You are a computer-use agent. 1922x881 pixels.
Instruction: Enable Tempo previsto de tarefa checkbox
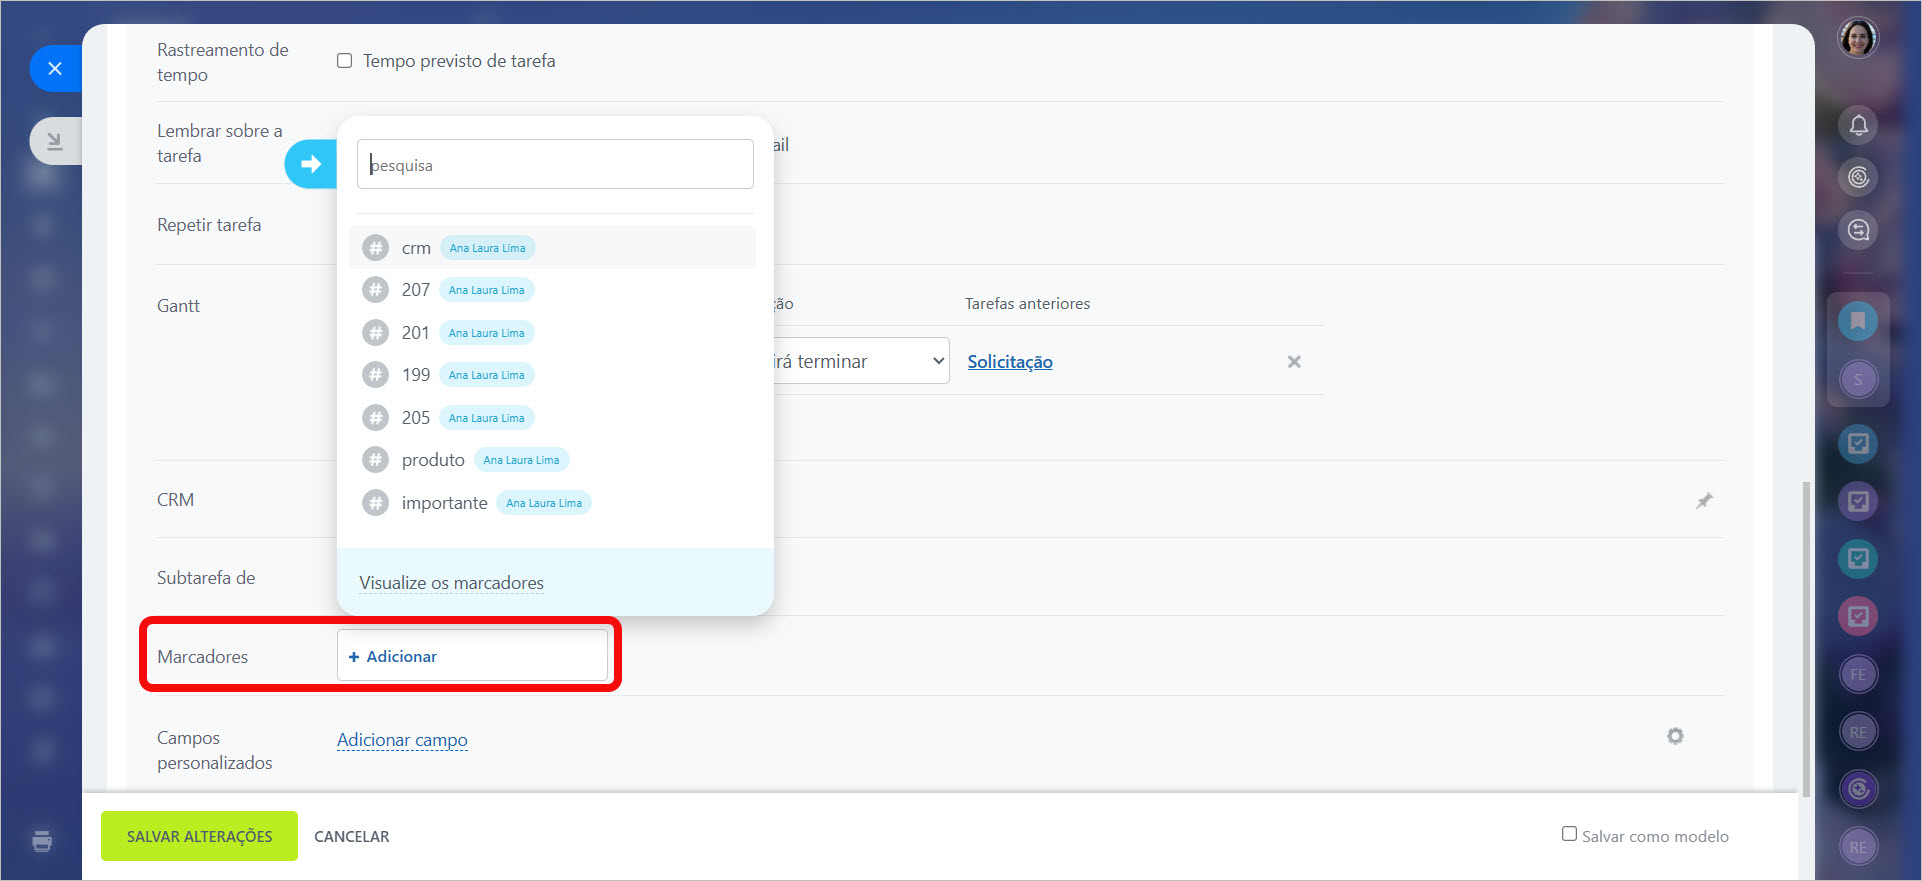point(345,61)
